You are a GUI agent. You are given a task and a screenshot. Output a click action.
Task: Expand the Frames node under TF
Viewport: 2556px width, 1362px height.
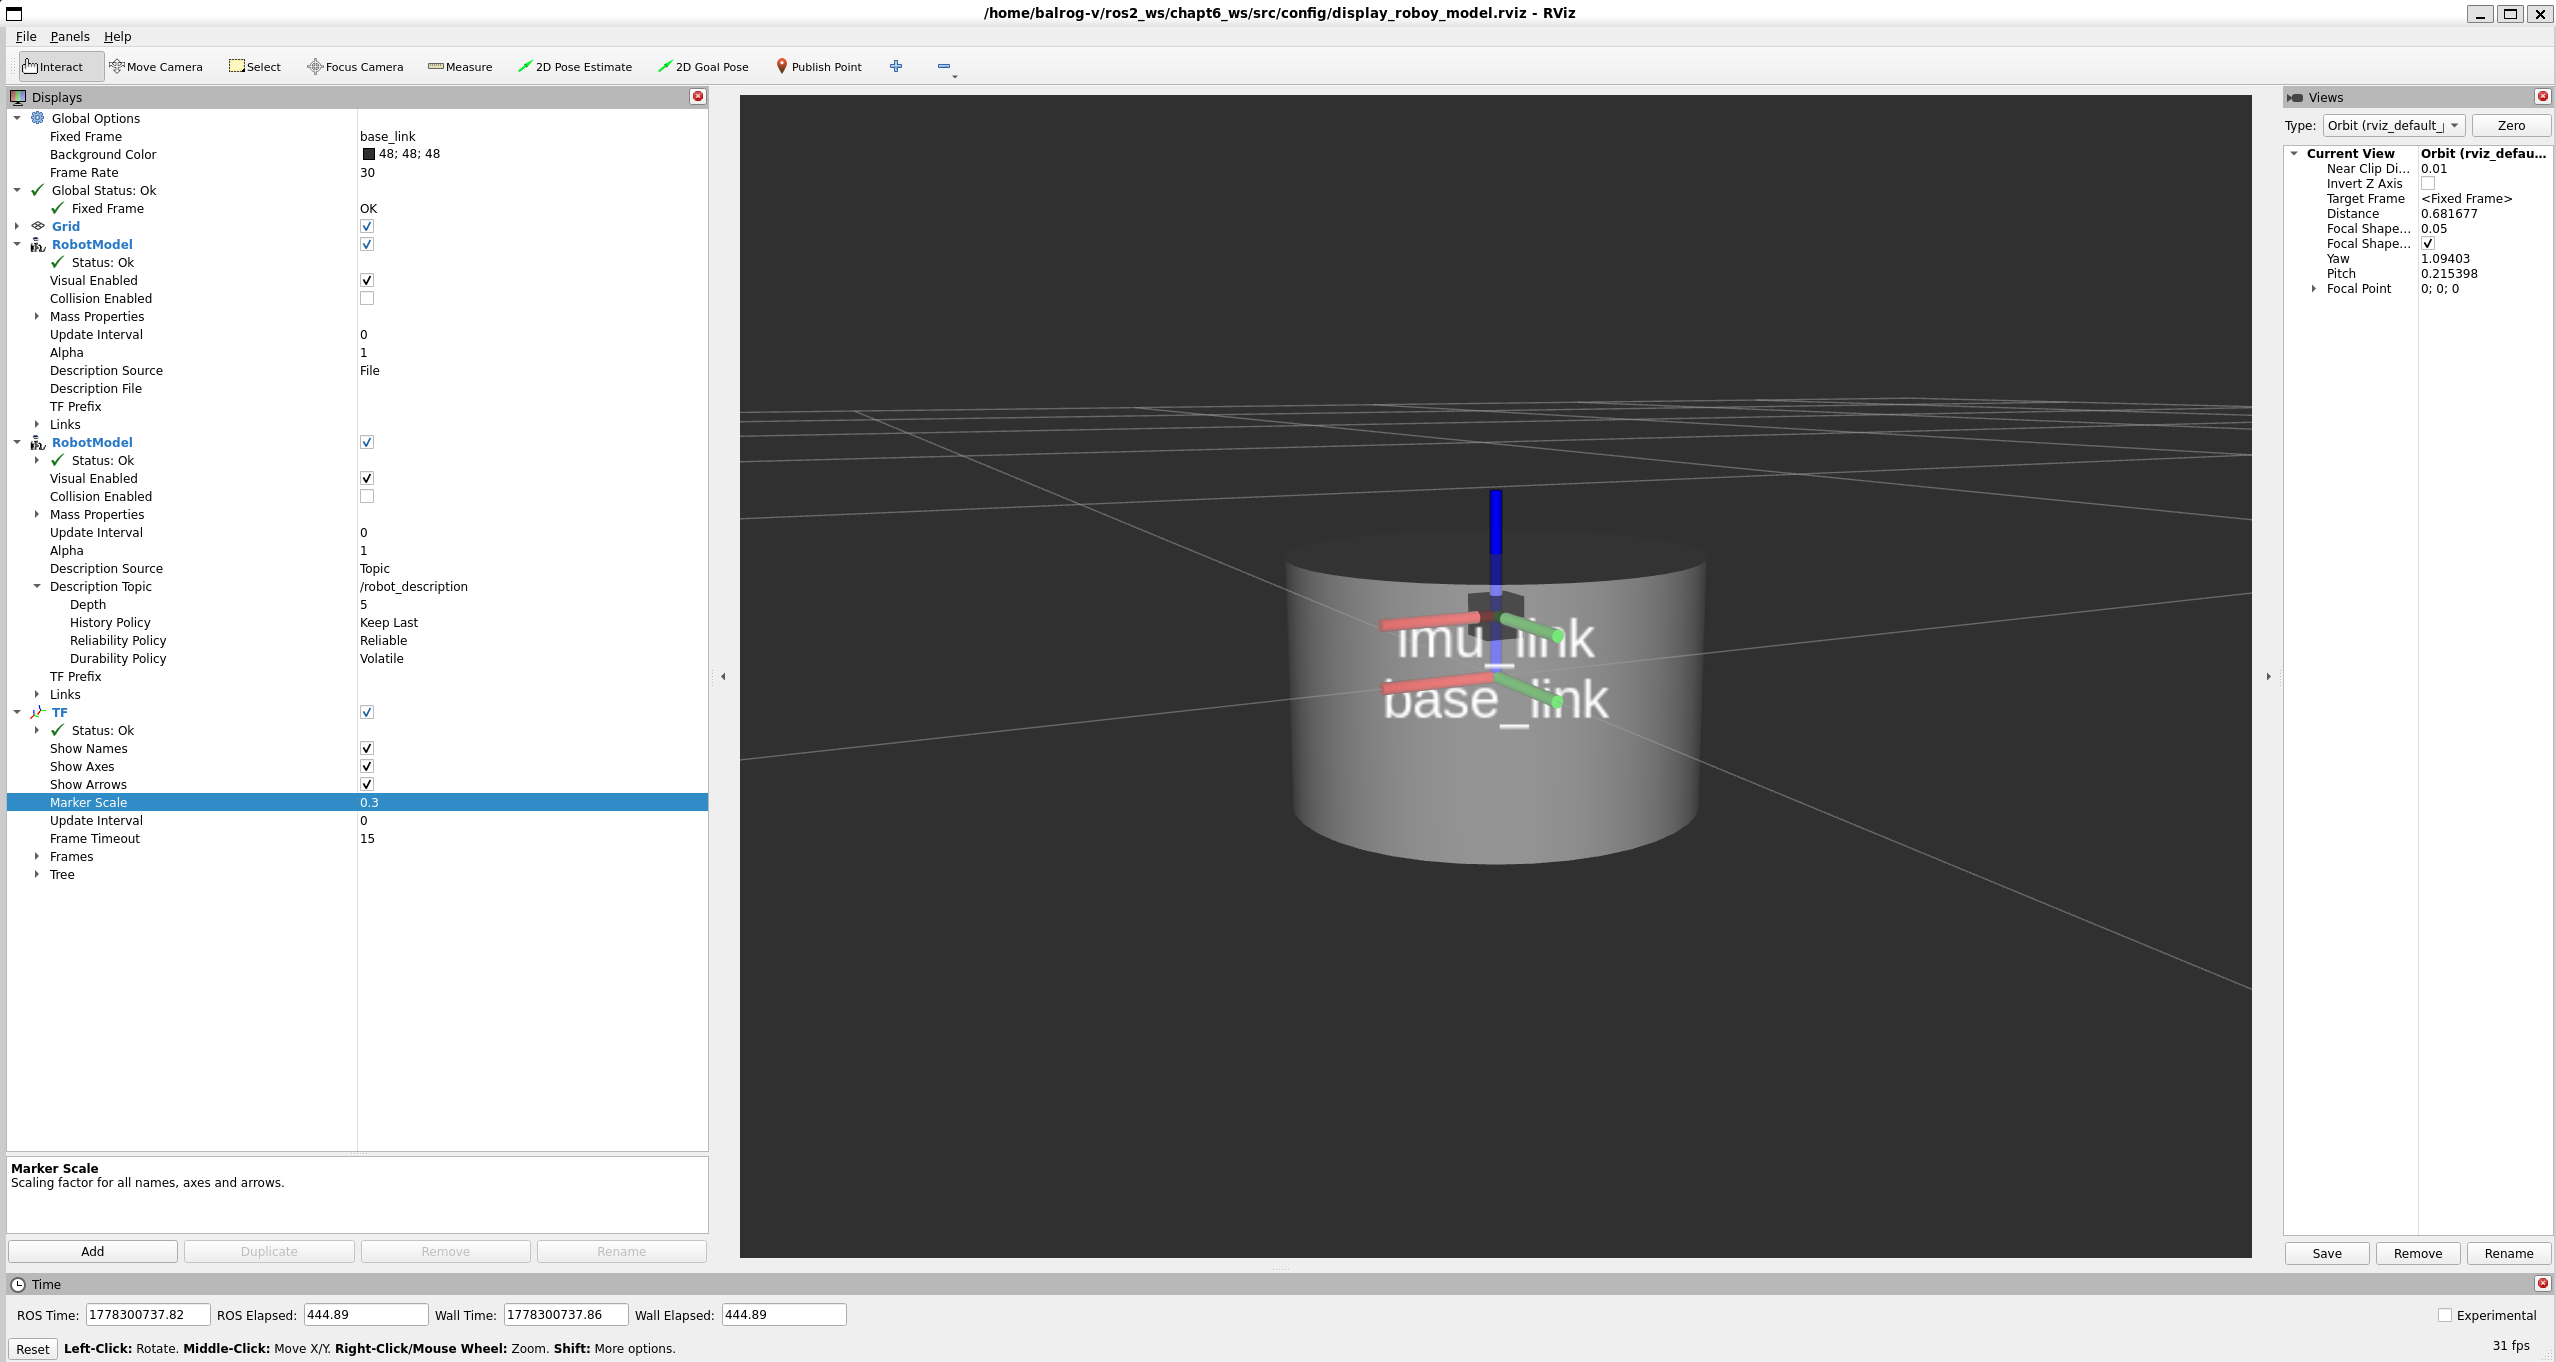click(37, 856)
